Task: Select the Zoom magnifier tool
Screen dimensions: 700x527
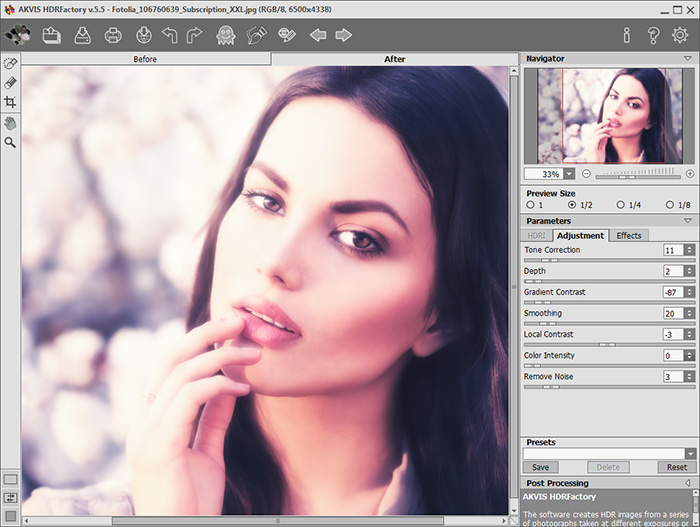Action: pyautogui.click(x=11, y=143)
